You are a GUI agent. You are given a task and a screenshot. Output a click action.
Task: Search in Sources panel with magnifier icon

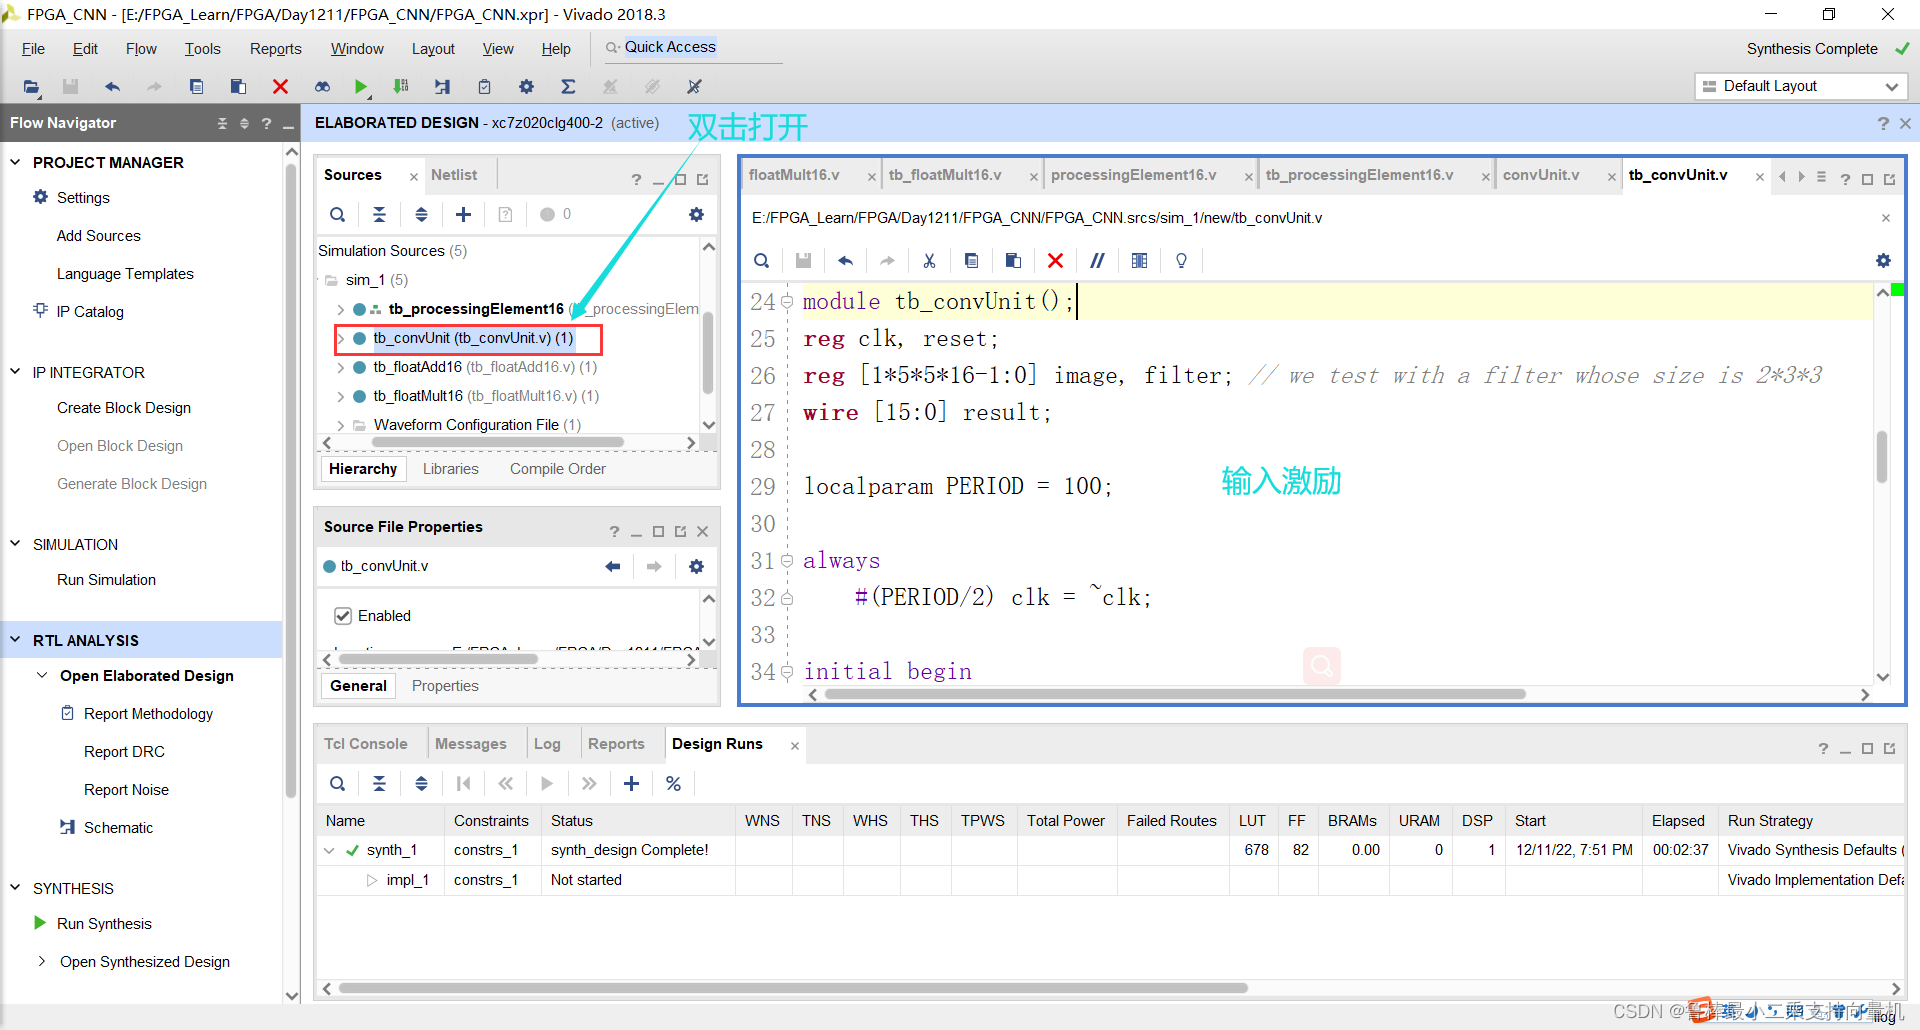(338, 214)
